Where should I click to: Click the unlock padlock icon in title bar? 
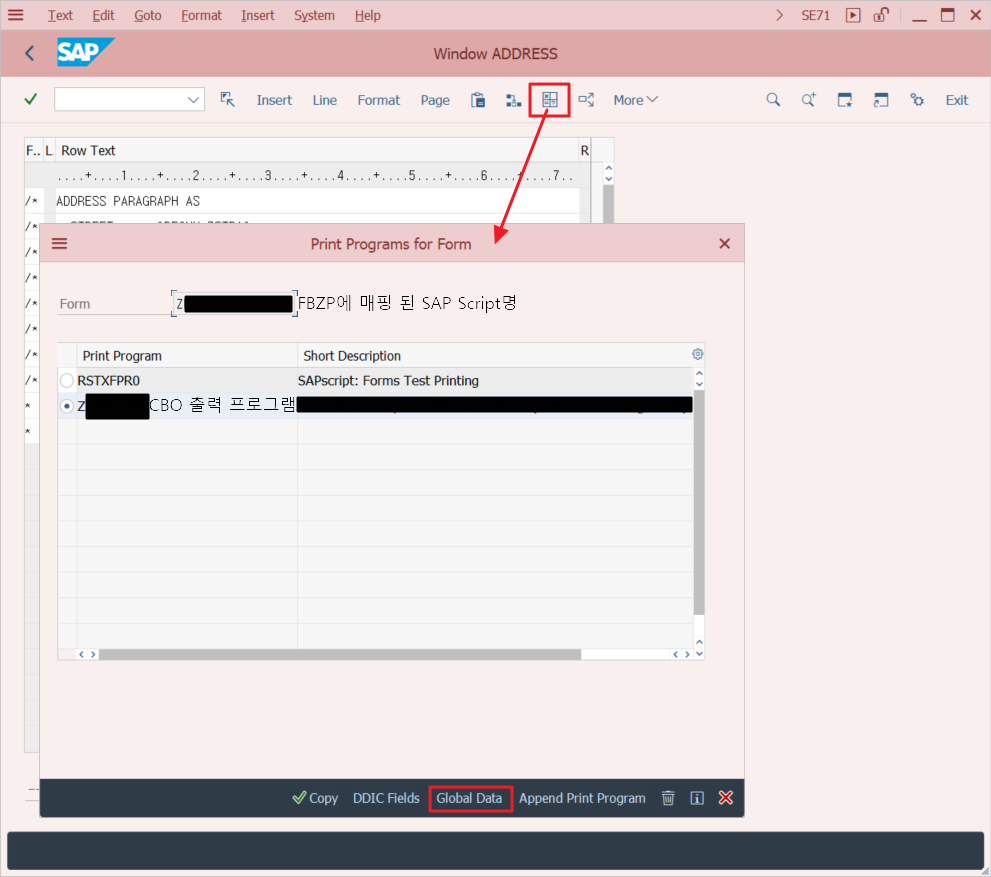point(881,15)
